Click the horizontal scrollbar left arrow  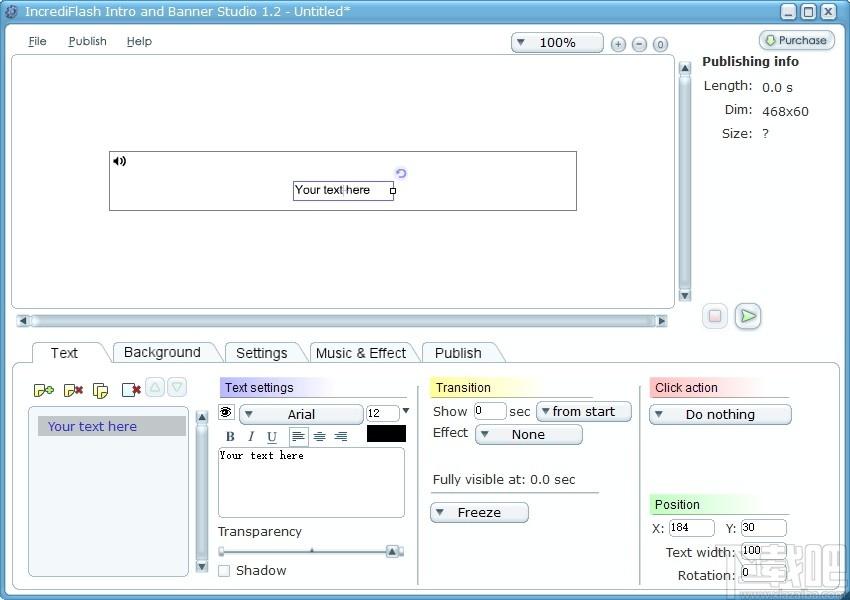point(23,321)
